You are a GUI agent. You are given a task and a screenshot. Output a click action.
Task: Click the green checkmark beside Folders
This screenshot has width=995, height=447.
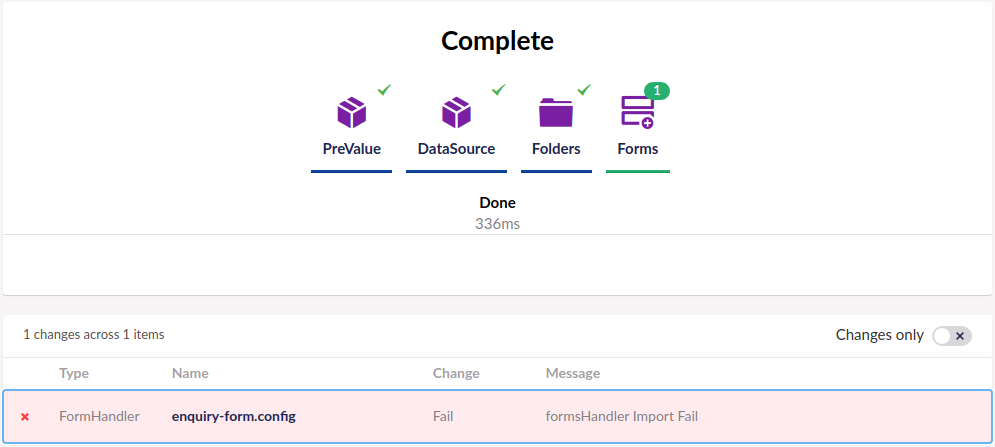584,90
